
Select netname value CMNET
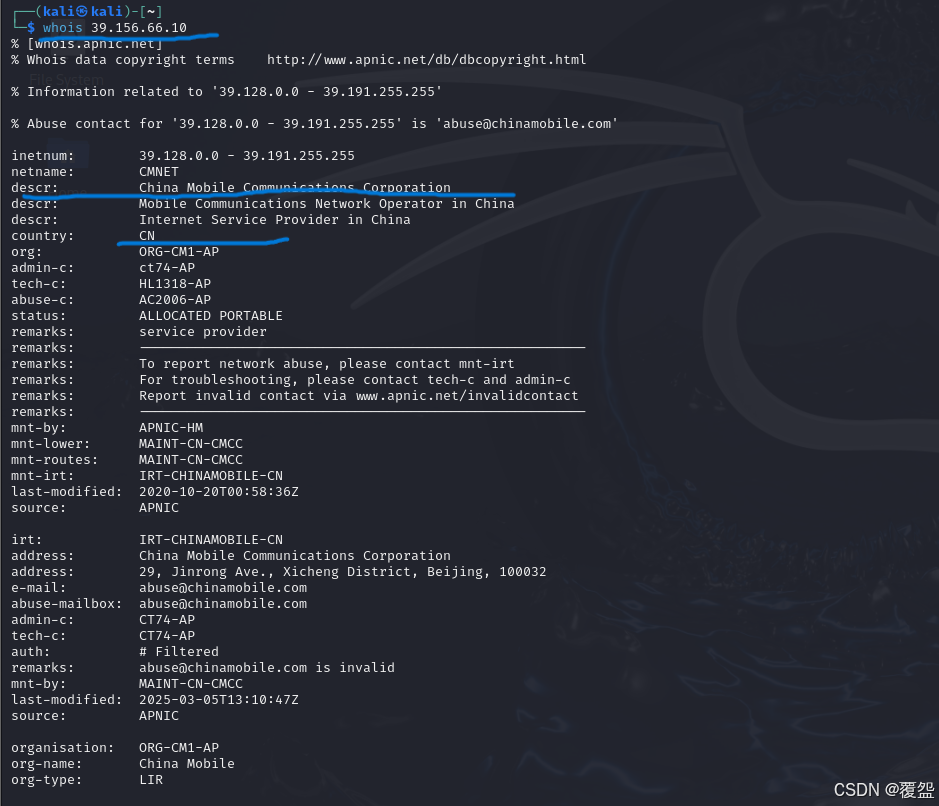click(x=159, y=172)
